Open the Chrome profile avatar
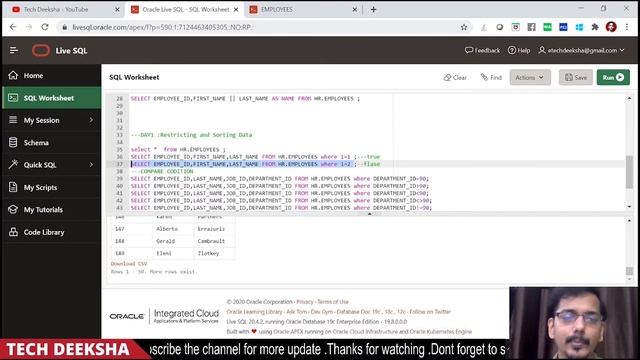 [611, 27]
